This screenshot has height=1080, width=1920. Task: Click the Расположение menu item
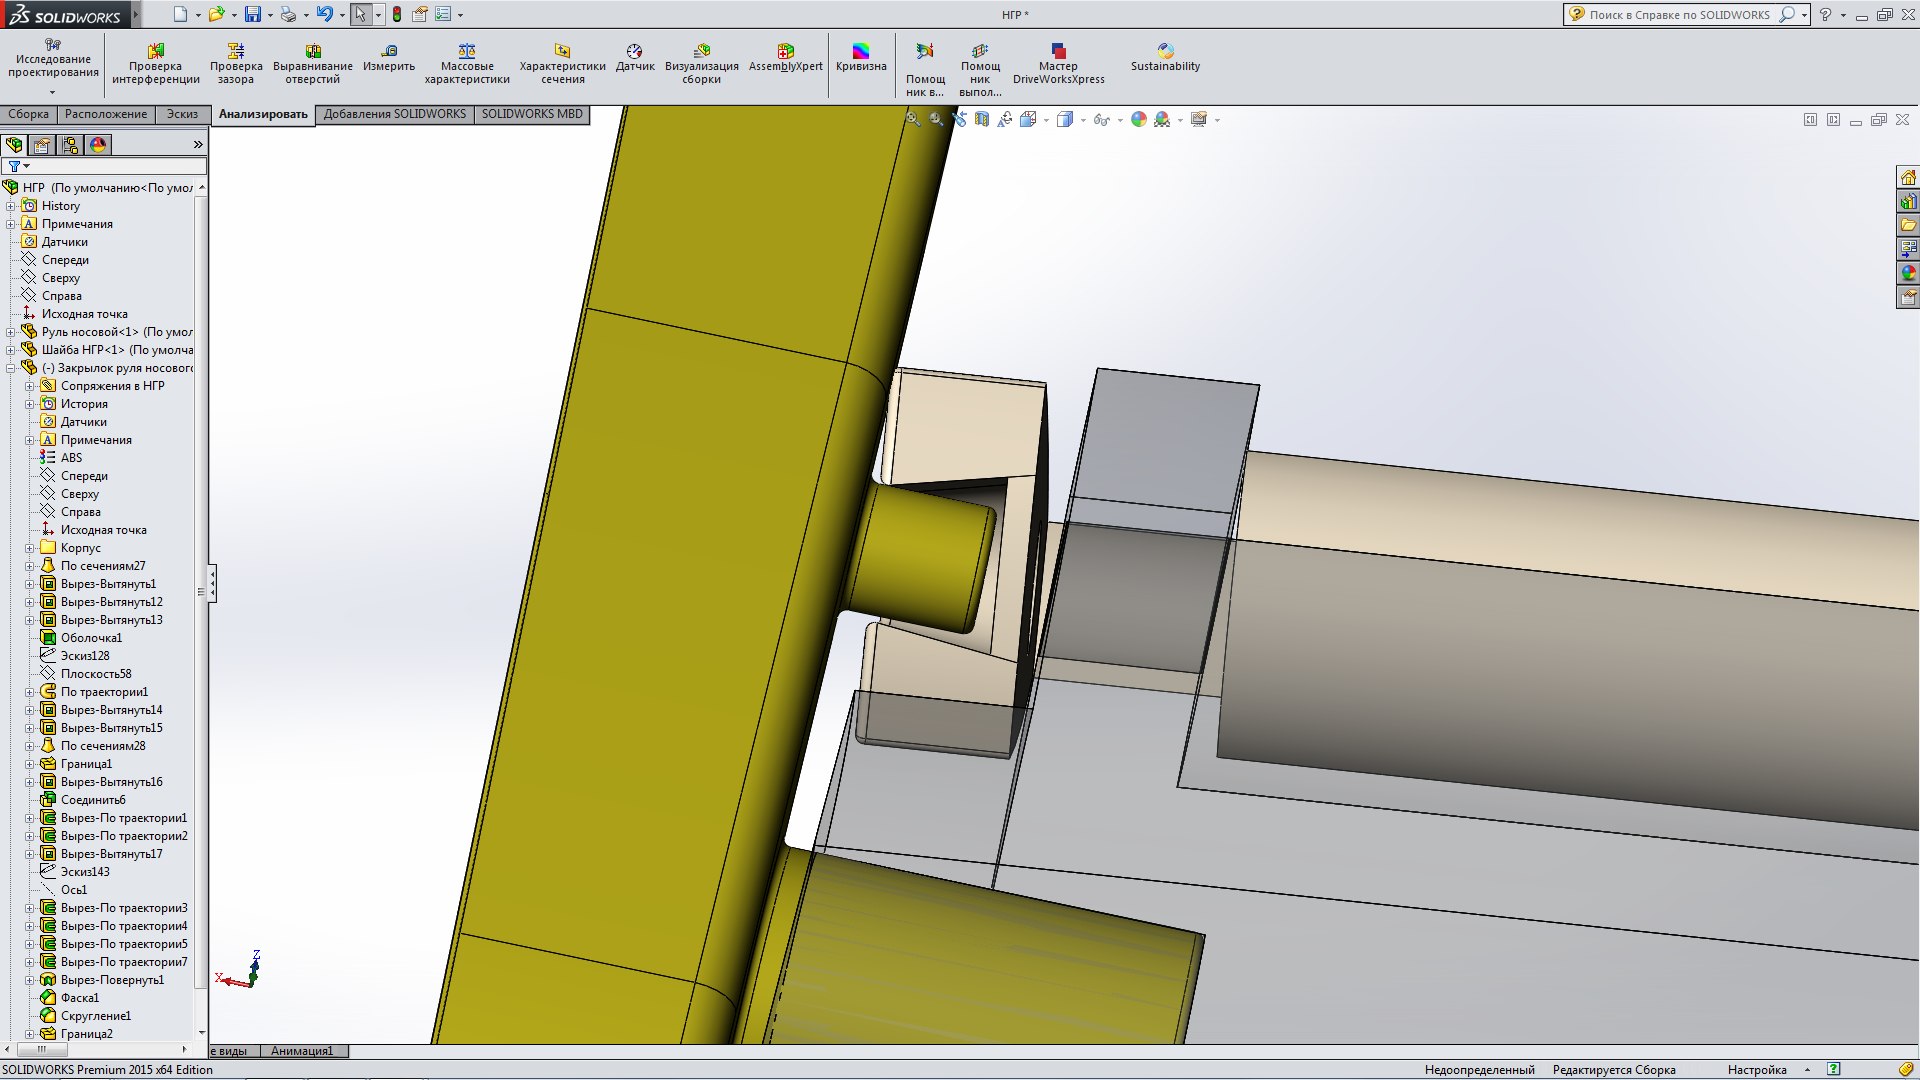104,113
